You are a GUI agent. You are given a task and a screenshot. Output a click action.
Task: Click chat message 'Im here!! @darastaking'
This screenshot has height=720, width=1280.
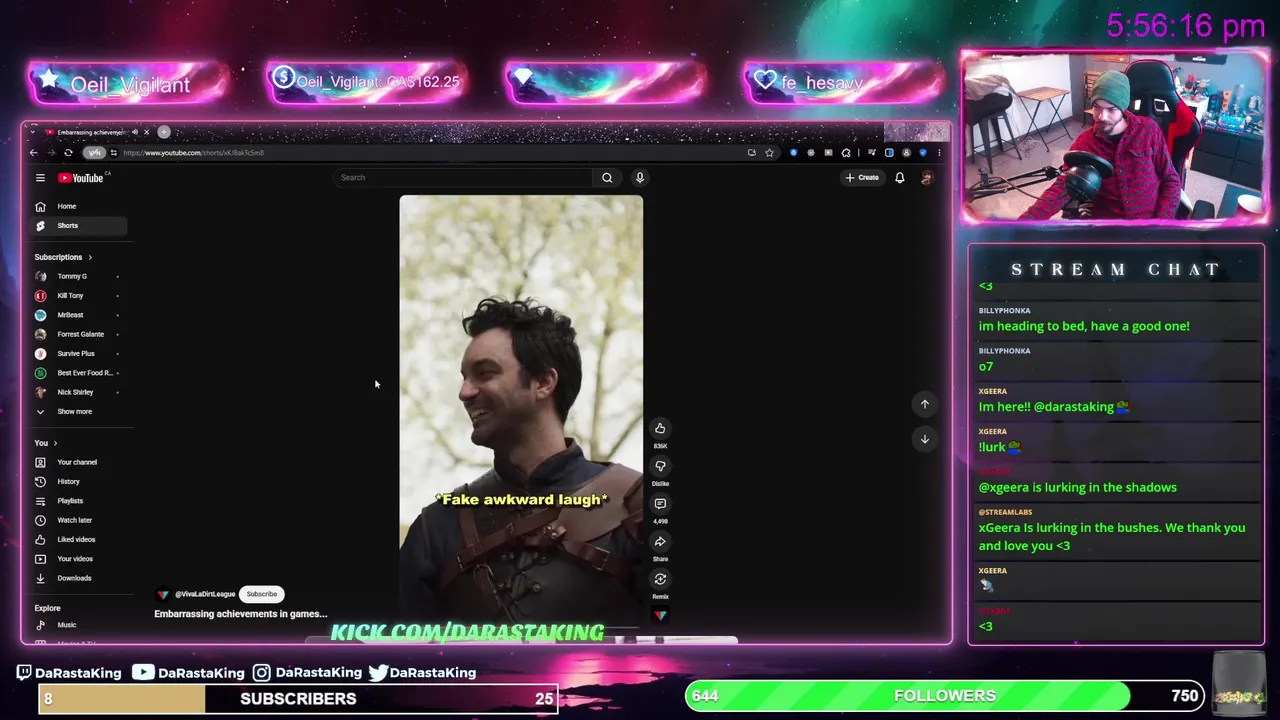click(x=1054, y=407)
